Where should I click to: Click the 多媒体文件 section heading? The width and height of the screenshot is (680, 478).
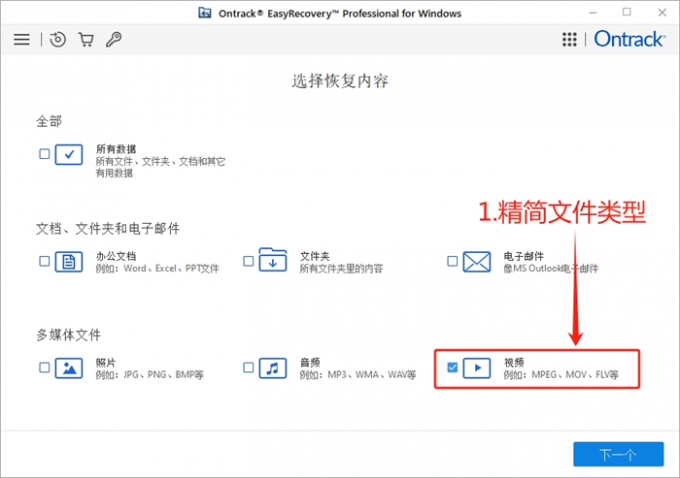click(x=69, y=335)
